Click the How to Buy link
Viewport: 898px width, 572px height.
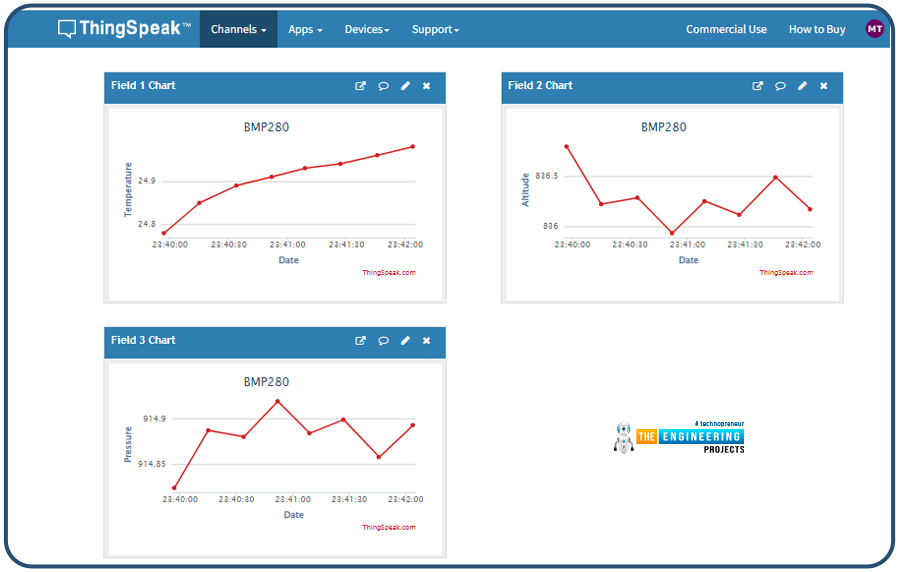coord(817,30)
